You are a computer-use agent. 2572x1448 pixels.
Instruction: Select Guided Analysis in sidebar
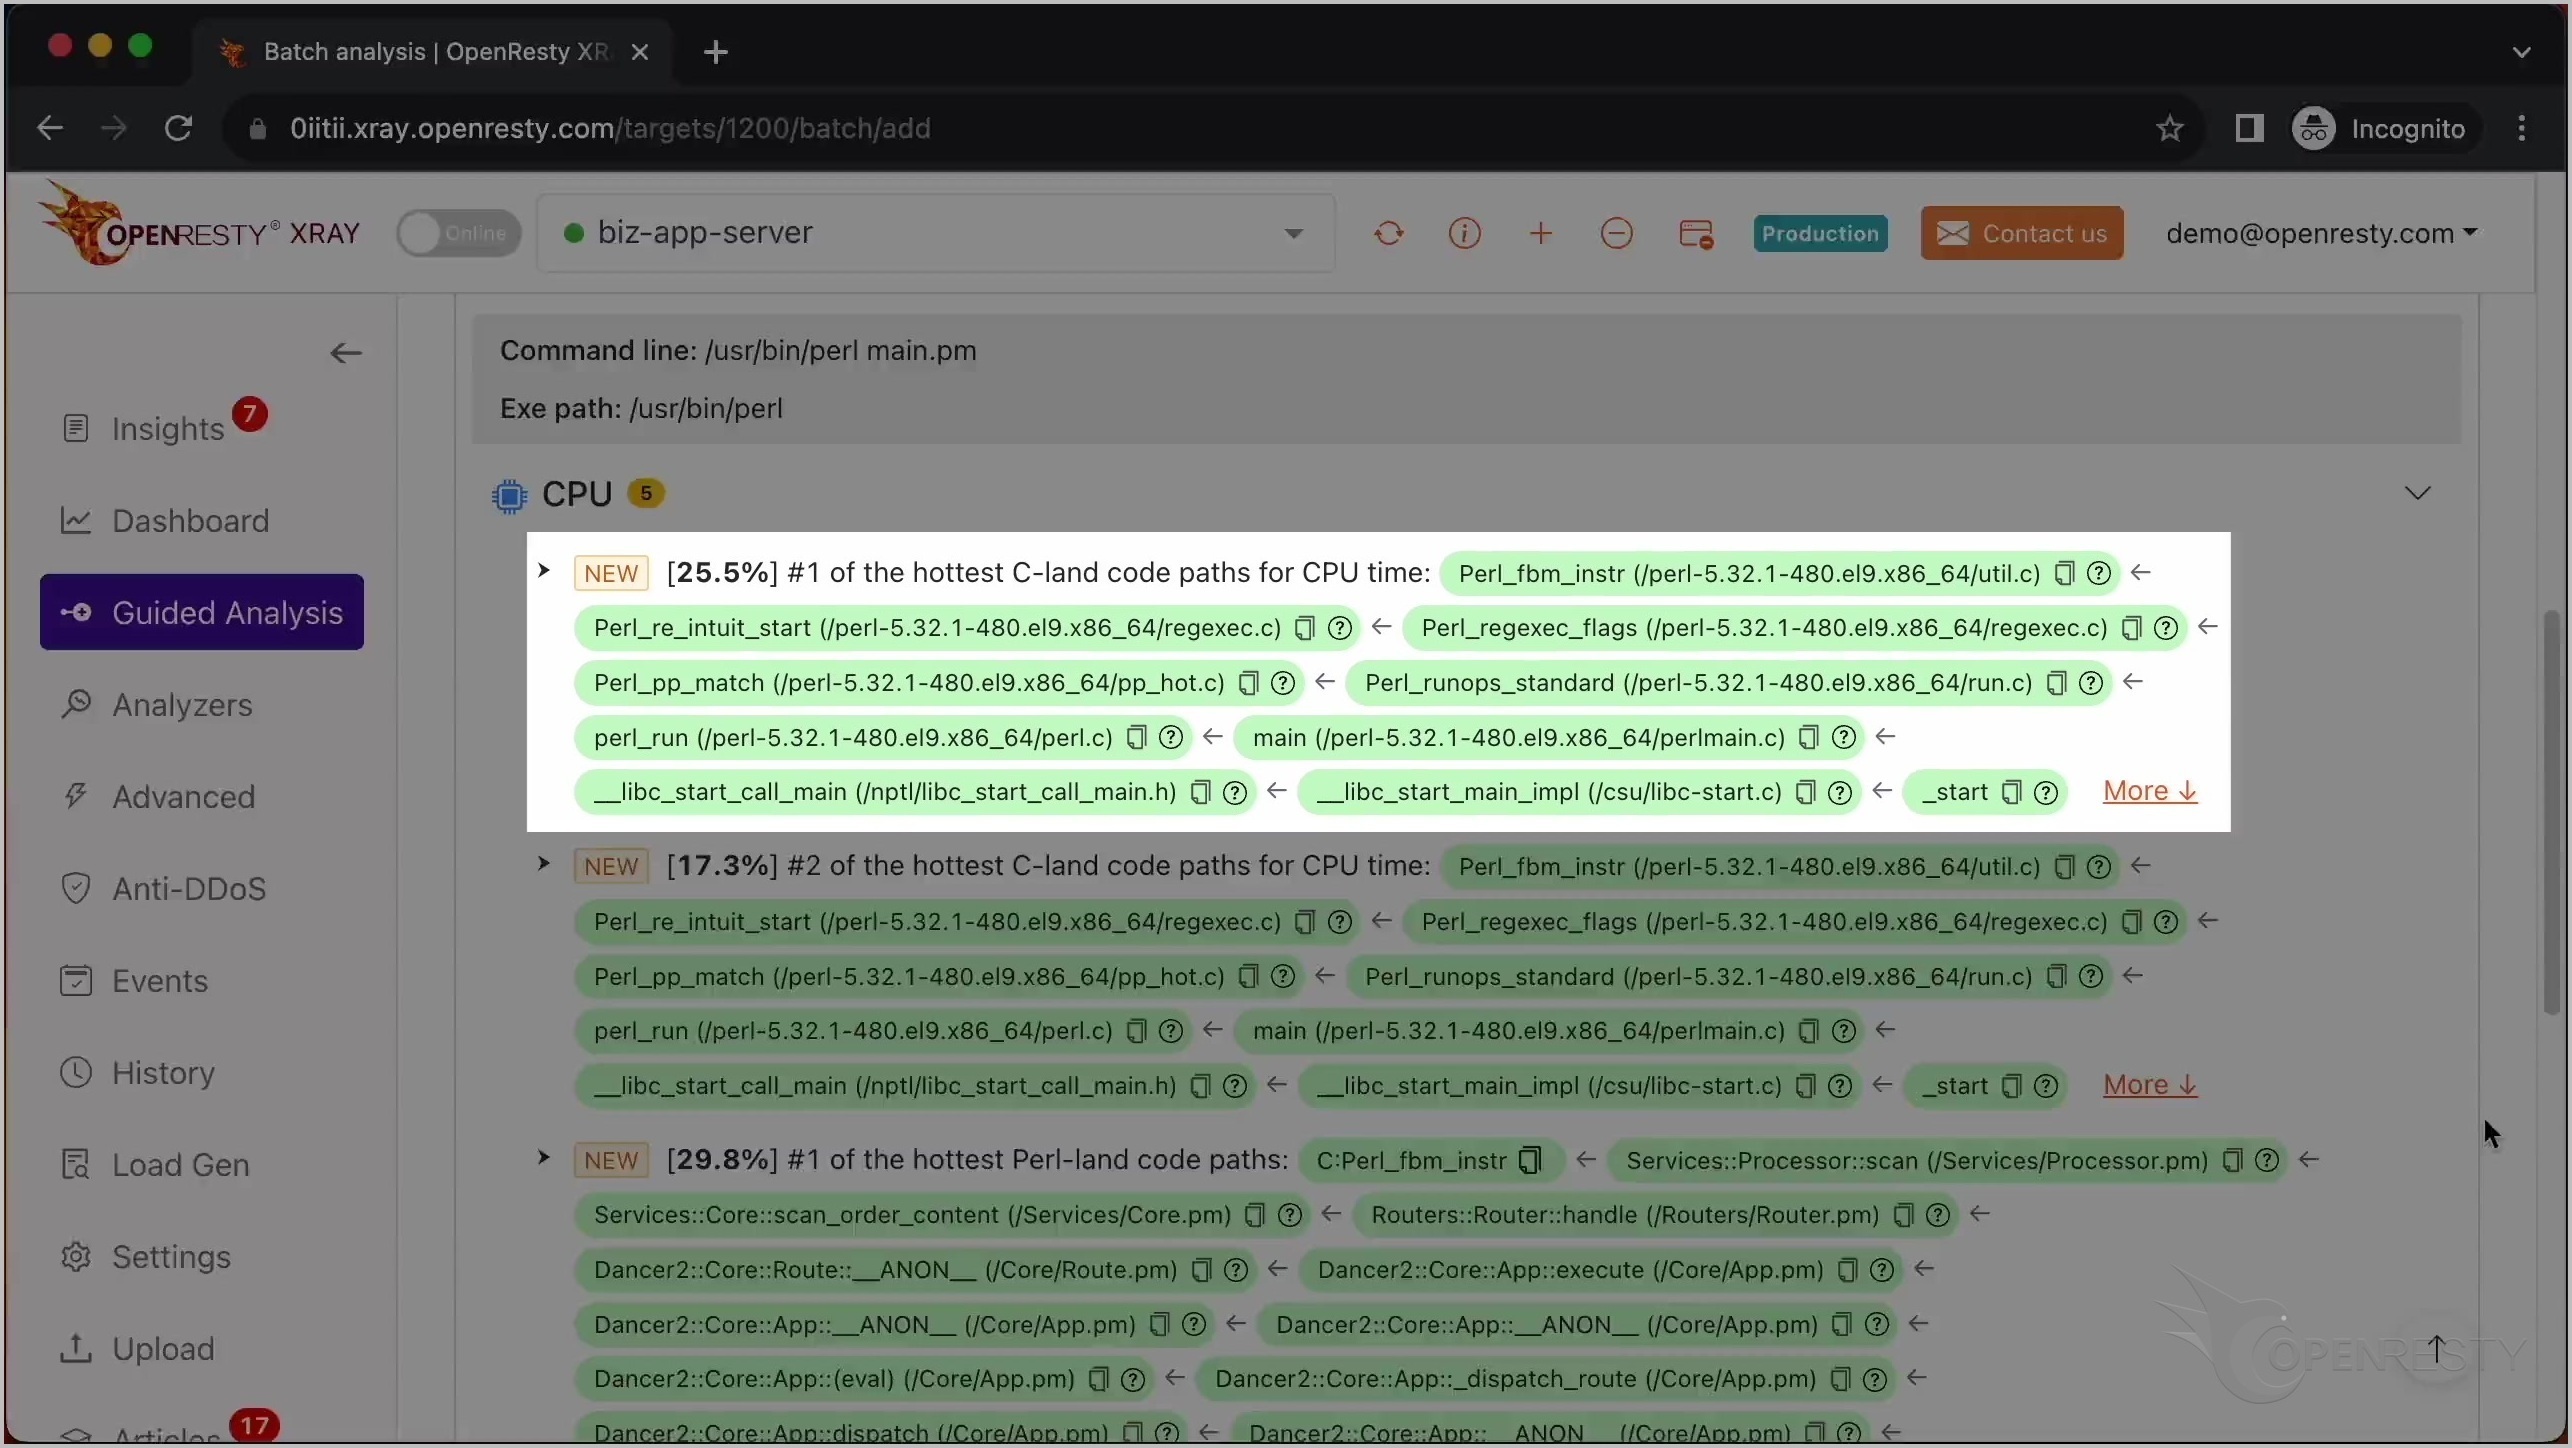coord(202,612)
